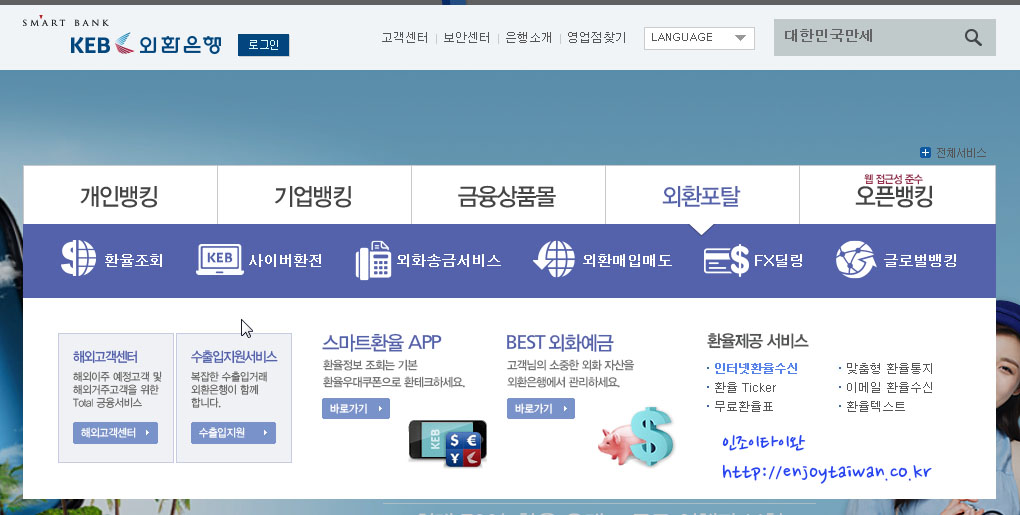Open 무료환율표 link

pyautogui.click(x=744, y=406)
